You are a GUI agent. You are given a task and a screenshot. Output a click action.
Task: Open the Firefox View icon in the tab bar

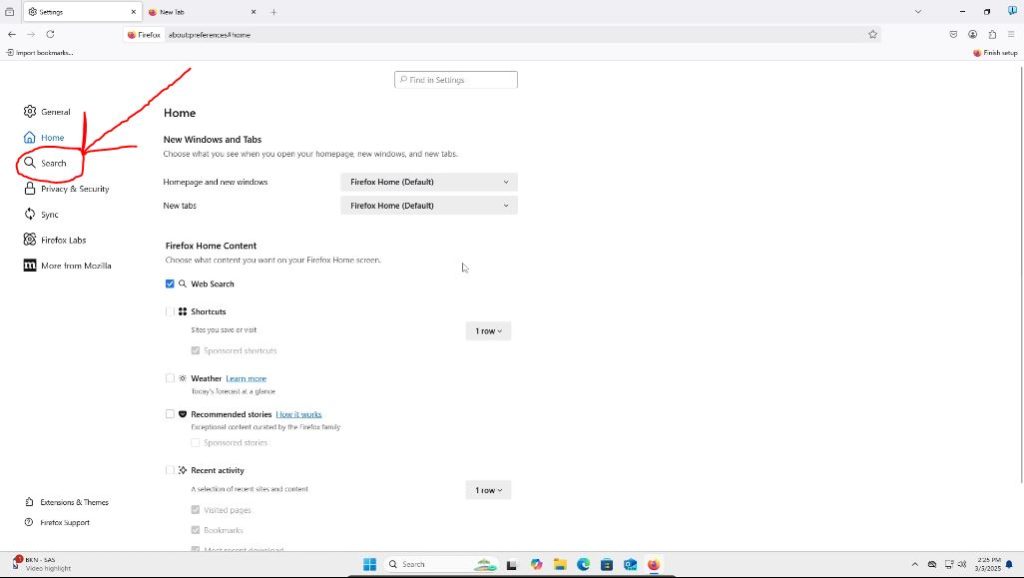9,12
